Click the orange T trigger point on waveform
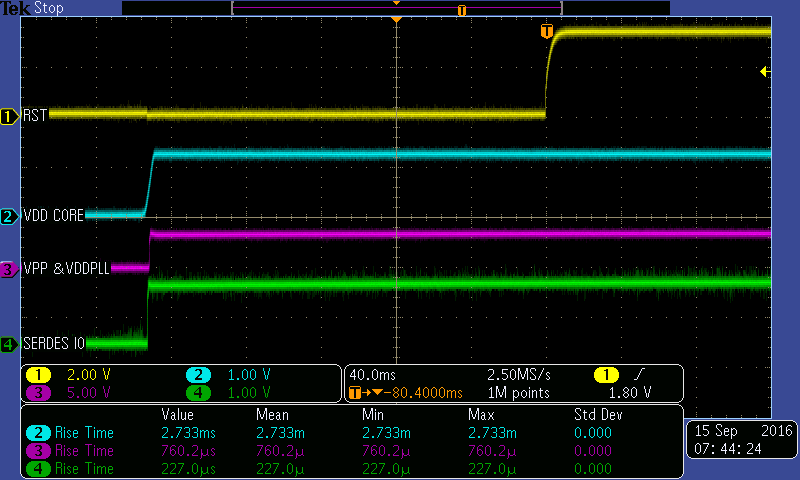800x480 pixels. [546, 32]
